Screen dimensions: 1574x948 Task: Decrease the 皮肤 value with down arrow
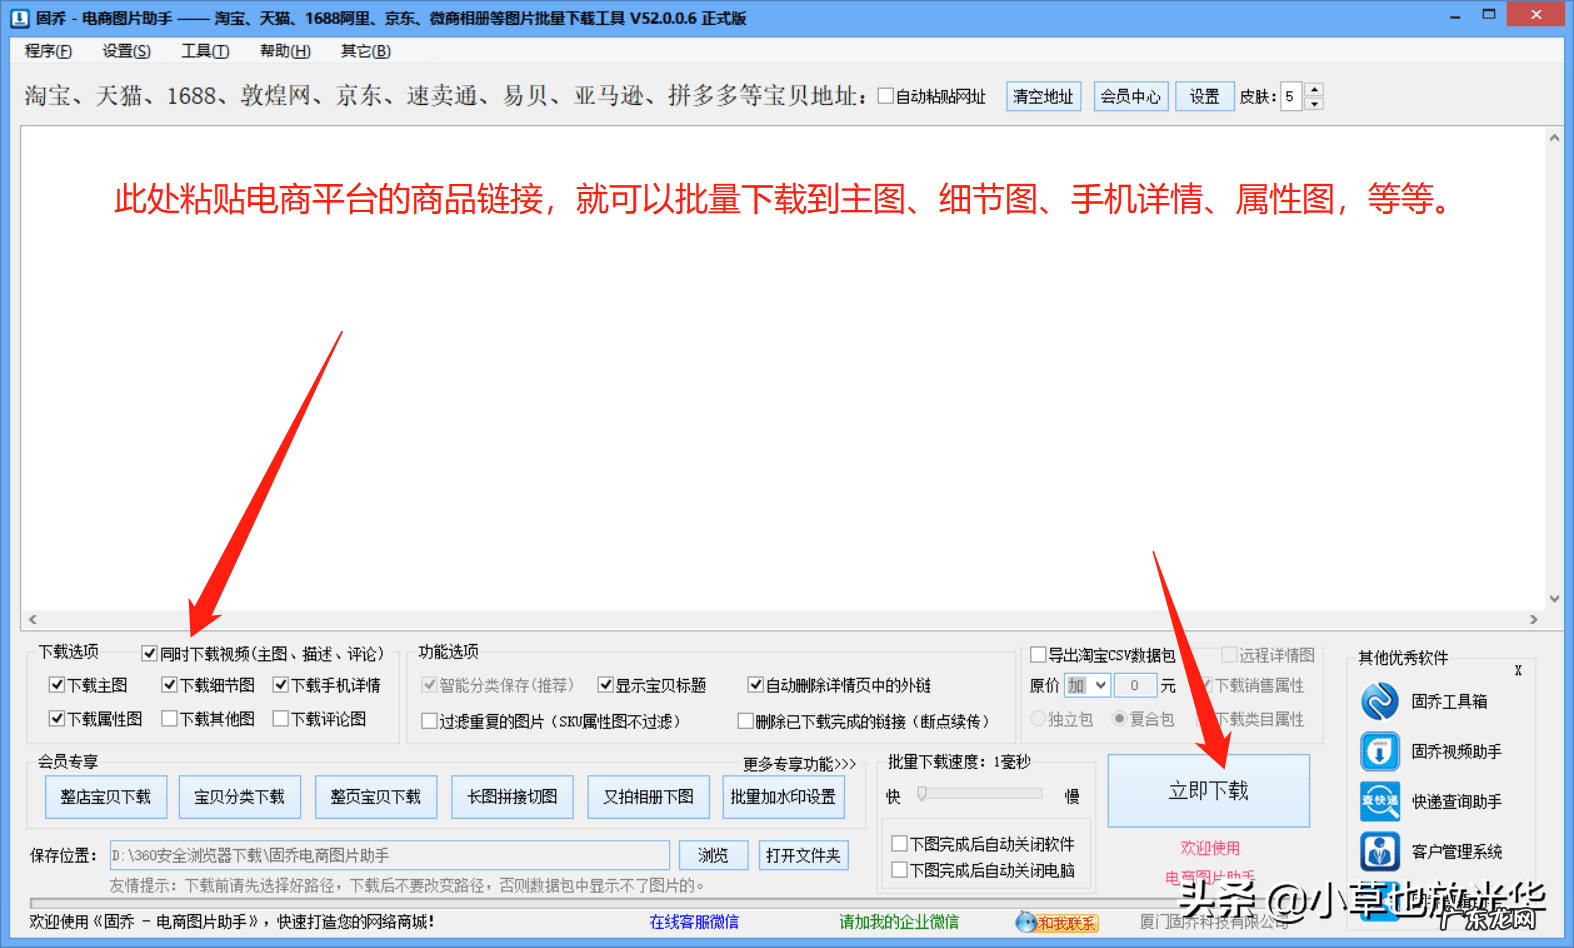pos(1314,103)
